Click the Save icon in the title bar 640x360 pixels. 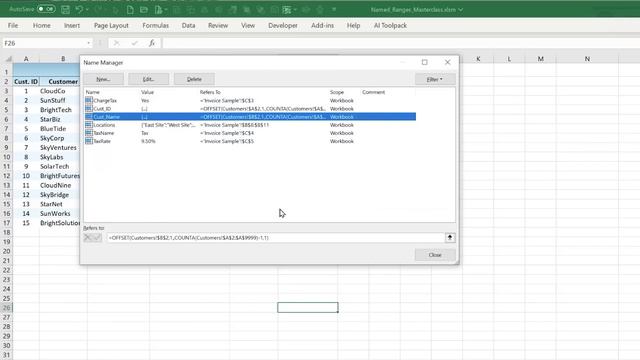coord(65,9)
